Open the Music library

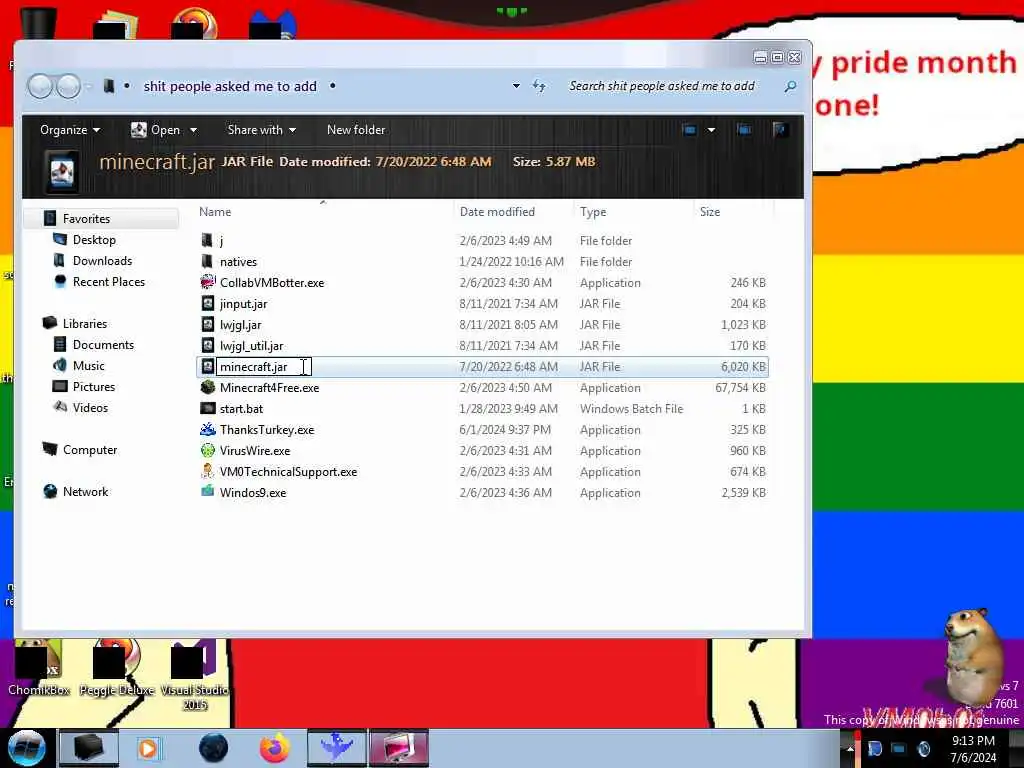pyautogui.click(x=88, y=365)
